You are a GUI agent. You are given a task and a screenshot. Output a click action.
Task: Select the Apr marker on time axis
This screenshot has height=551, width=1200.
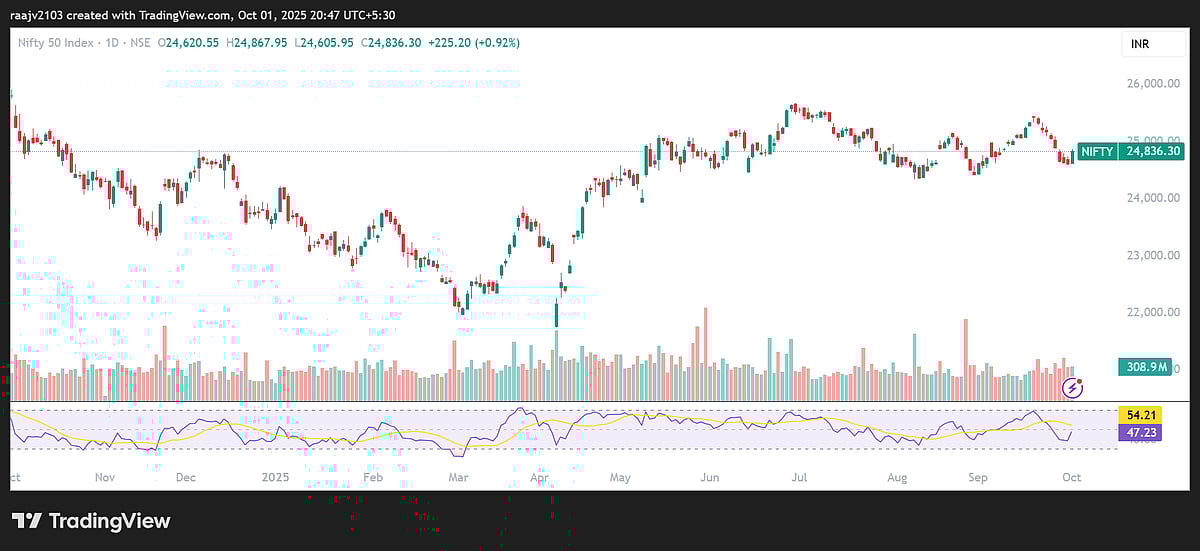tap(539, 478)
